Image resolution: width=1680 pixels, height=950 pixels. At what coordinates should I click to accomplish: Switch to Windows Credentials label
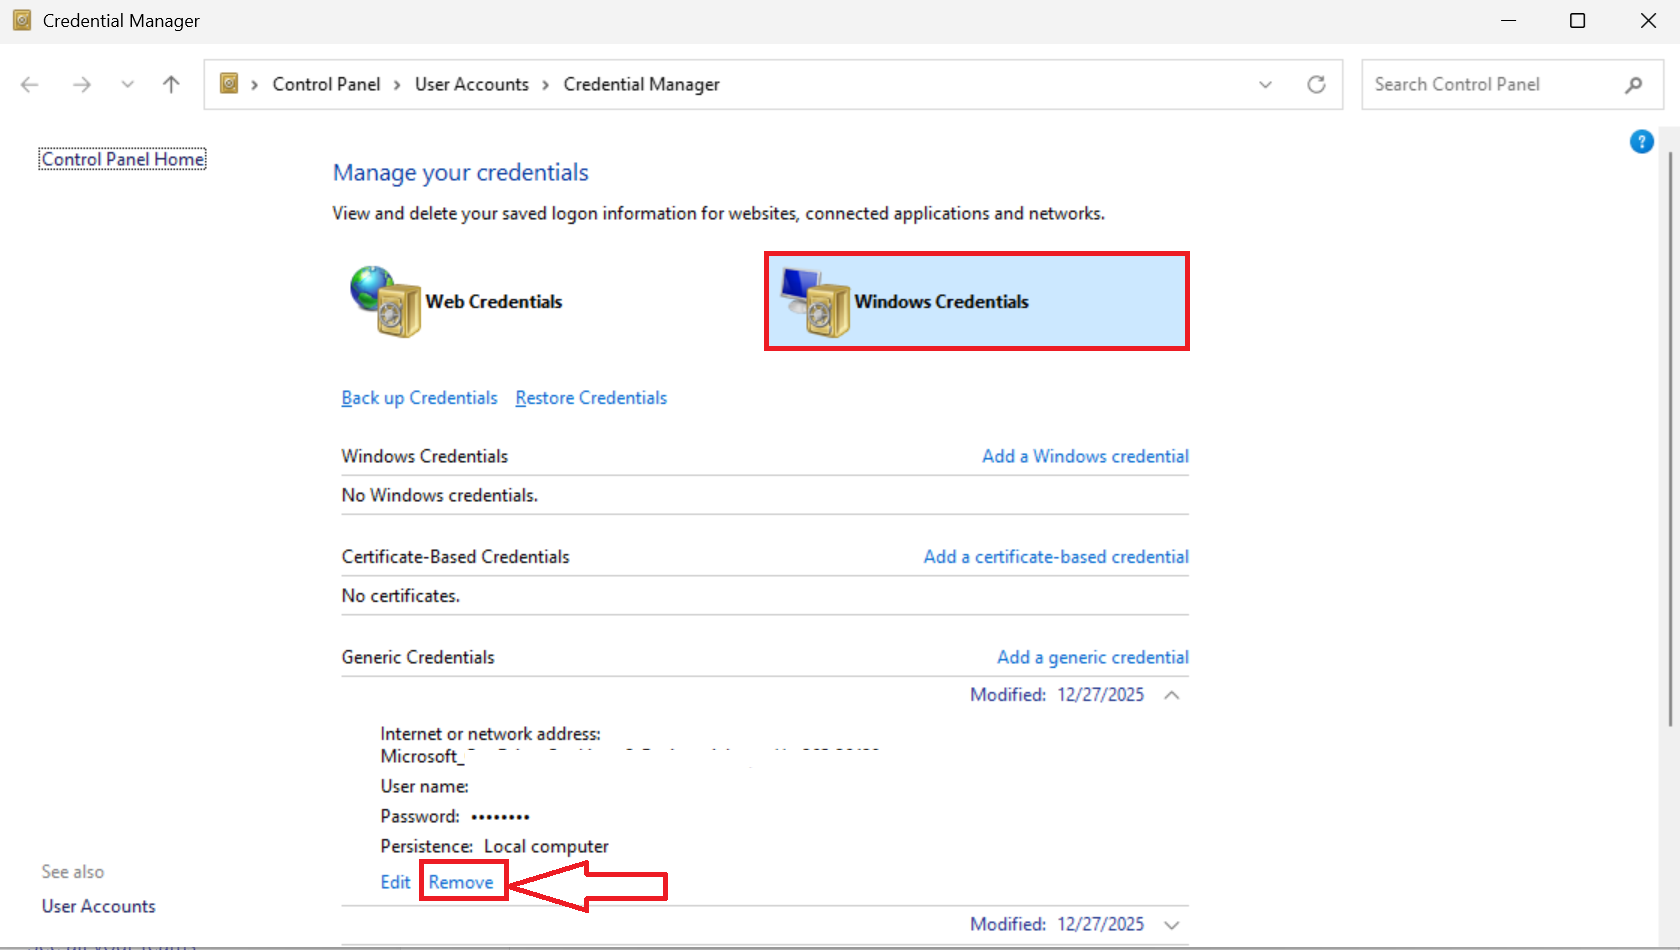pyautogui.click(x=941, y=302)
